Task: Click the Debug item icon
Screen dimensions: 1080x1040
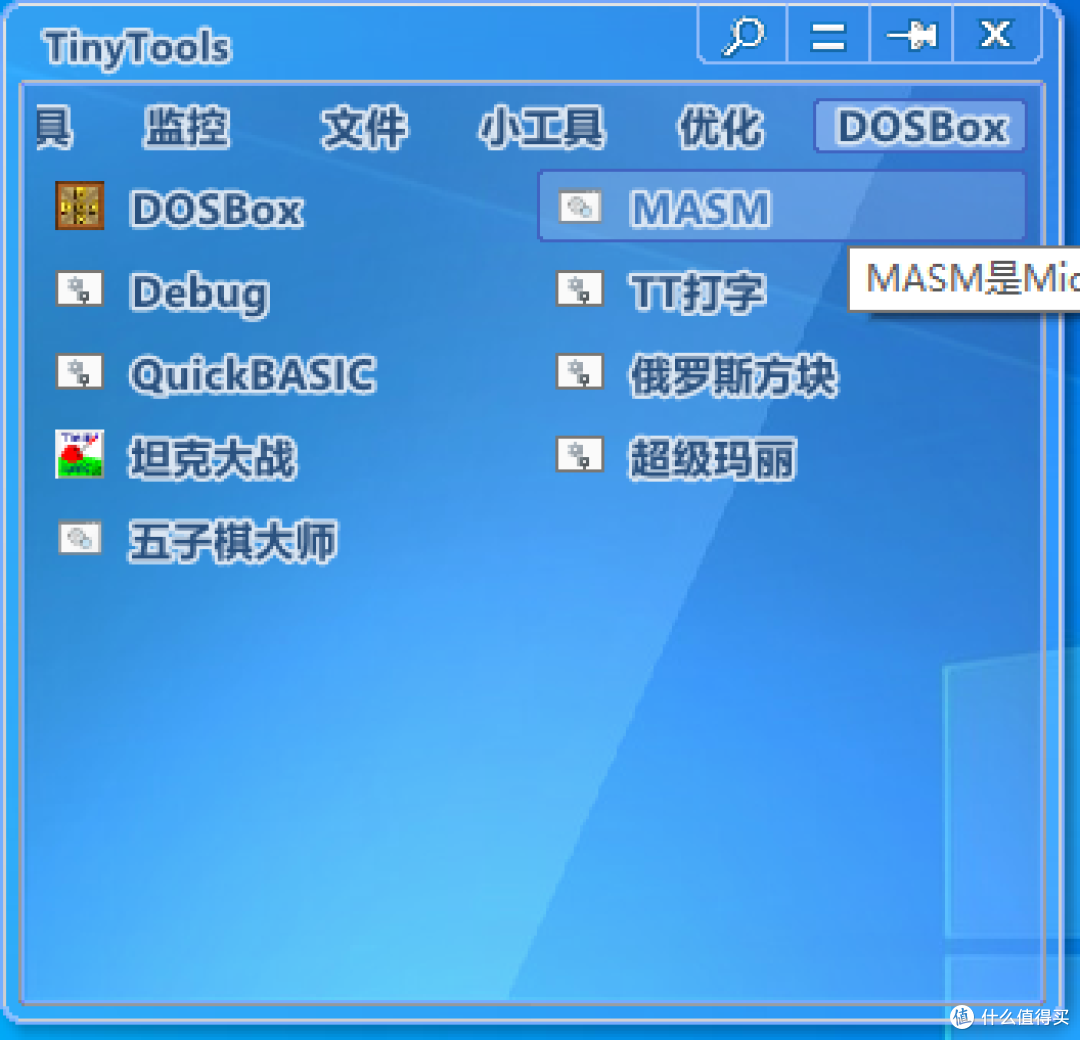Action: click(x=80, y=289)
